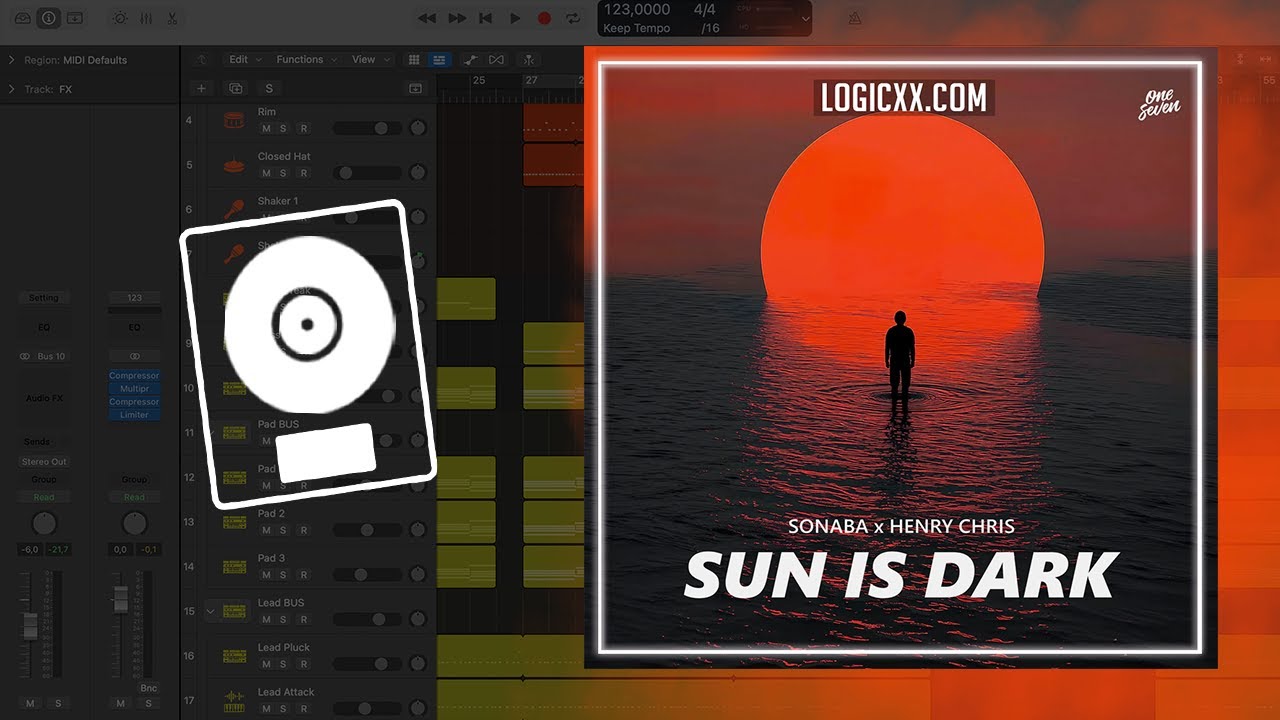1280x720 pixels.
Task: Toggle the Flex view icon
Action: 496,59
